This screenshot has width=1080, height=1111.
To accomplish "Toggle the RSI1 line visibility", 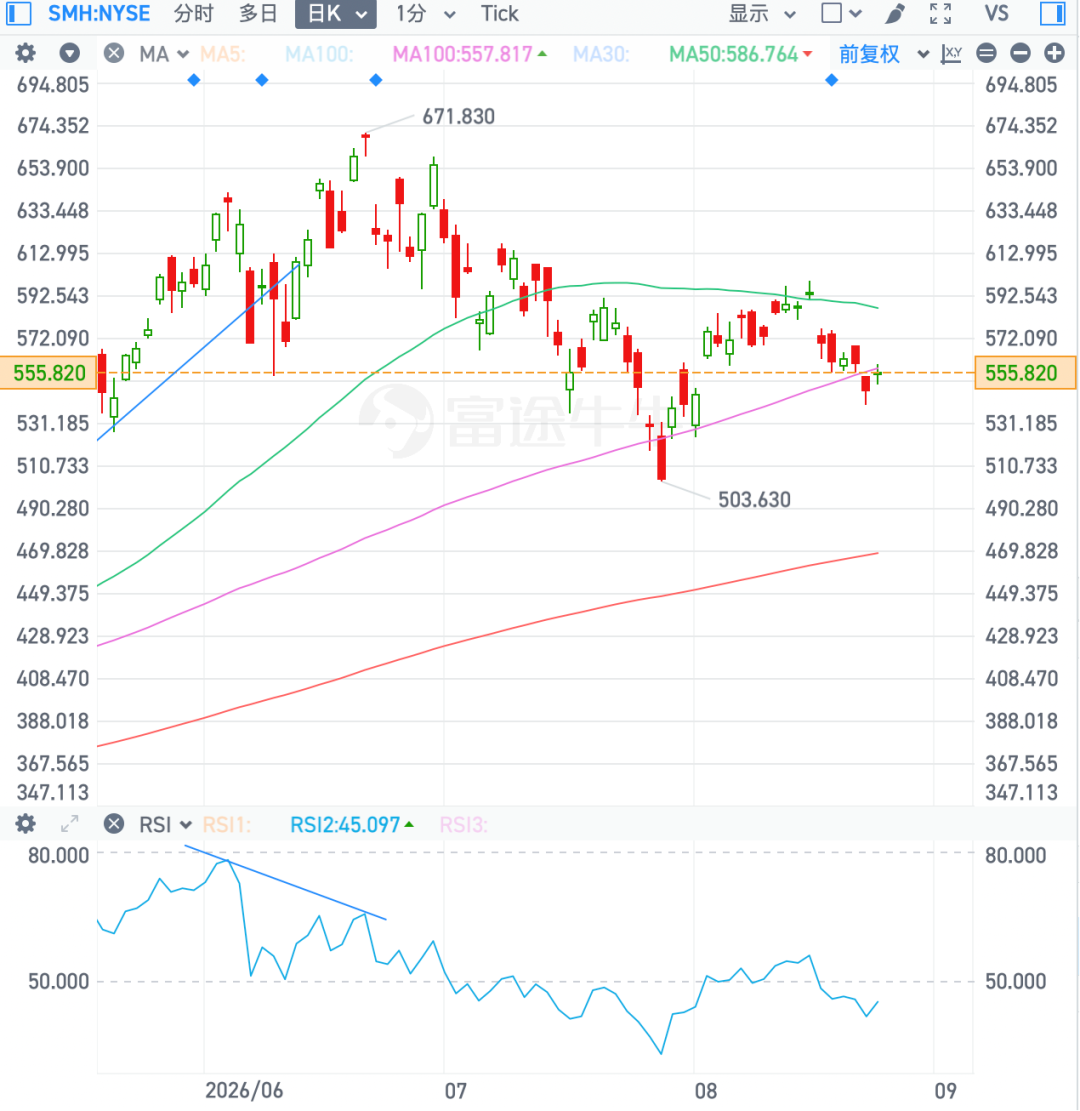I will click(x=227, y=825).
